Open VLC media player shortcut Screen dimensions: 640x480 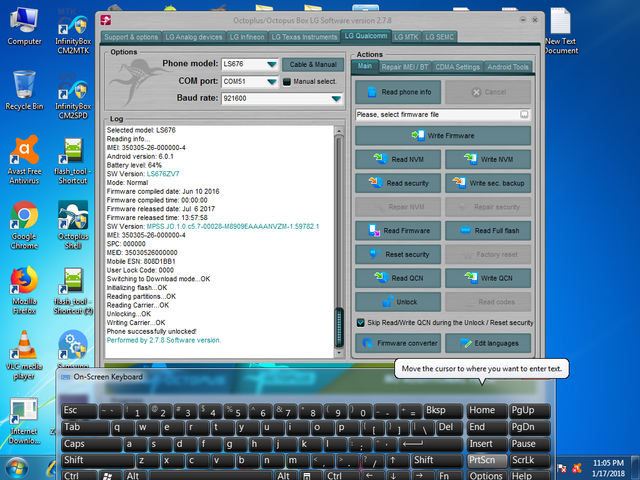(x=24, y=355)
